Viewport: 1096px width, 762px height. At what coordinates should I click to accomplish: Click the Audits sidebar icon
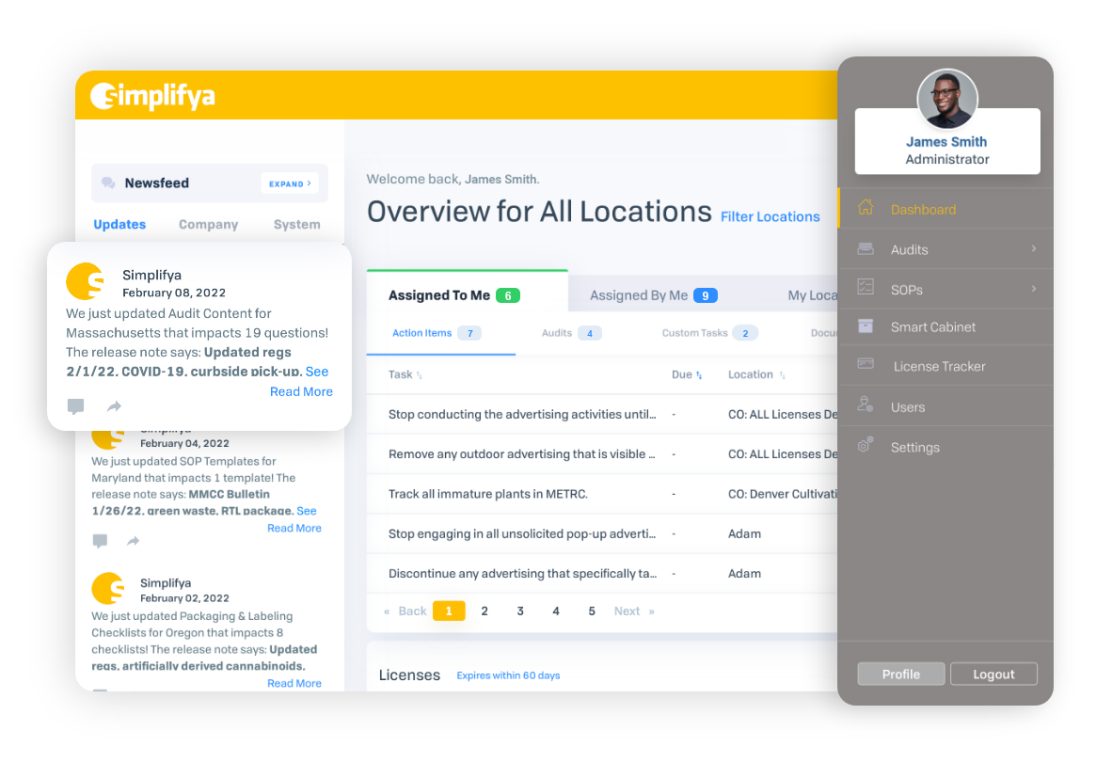(x=865, y=249)
